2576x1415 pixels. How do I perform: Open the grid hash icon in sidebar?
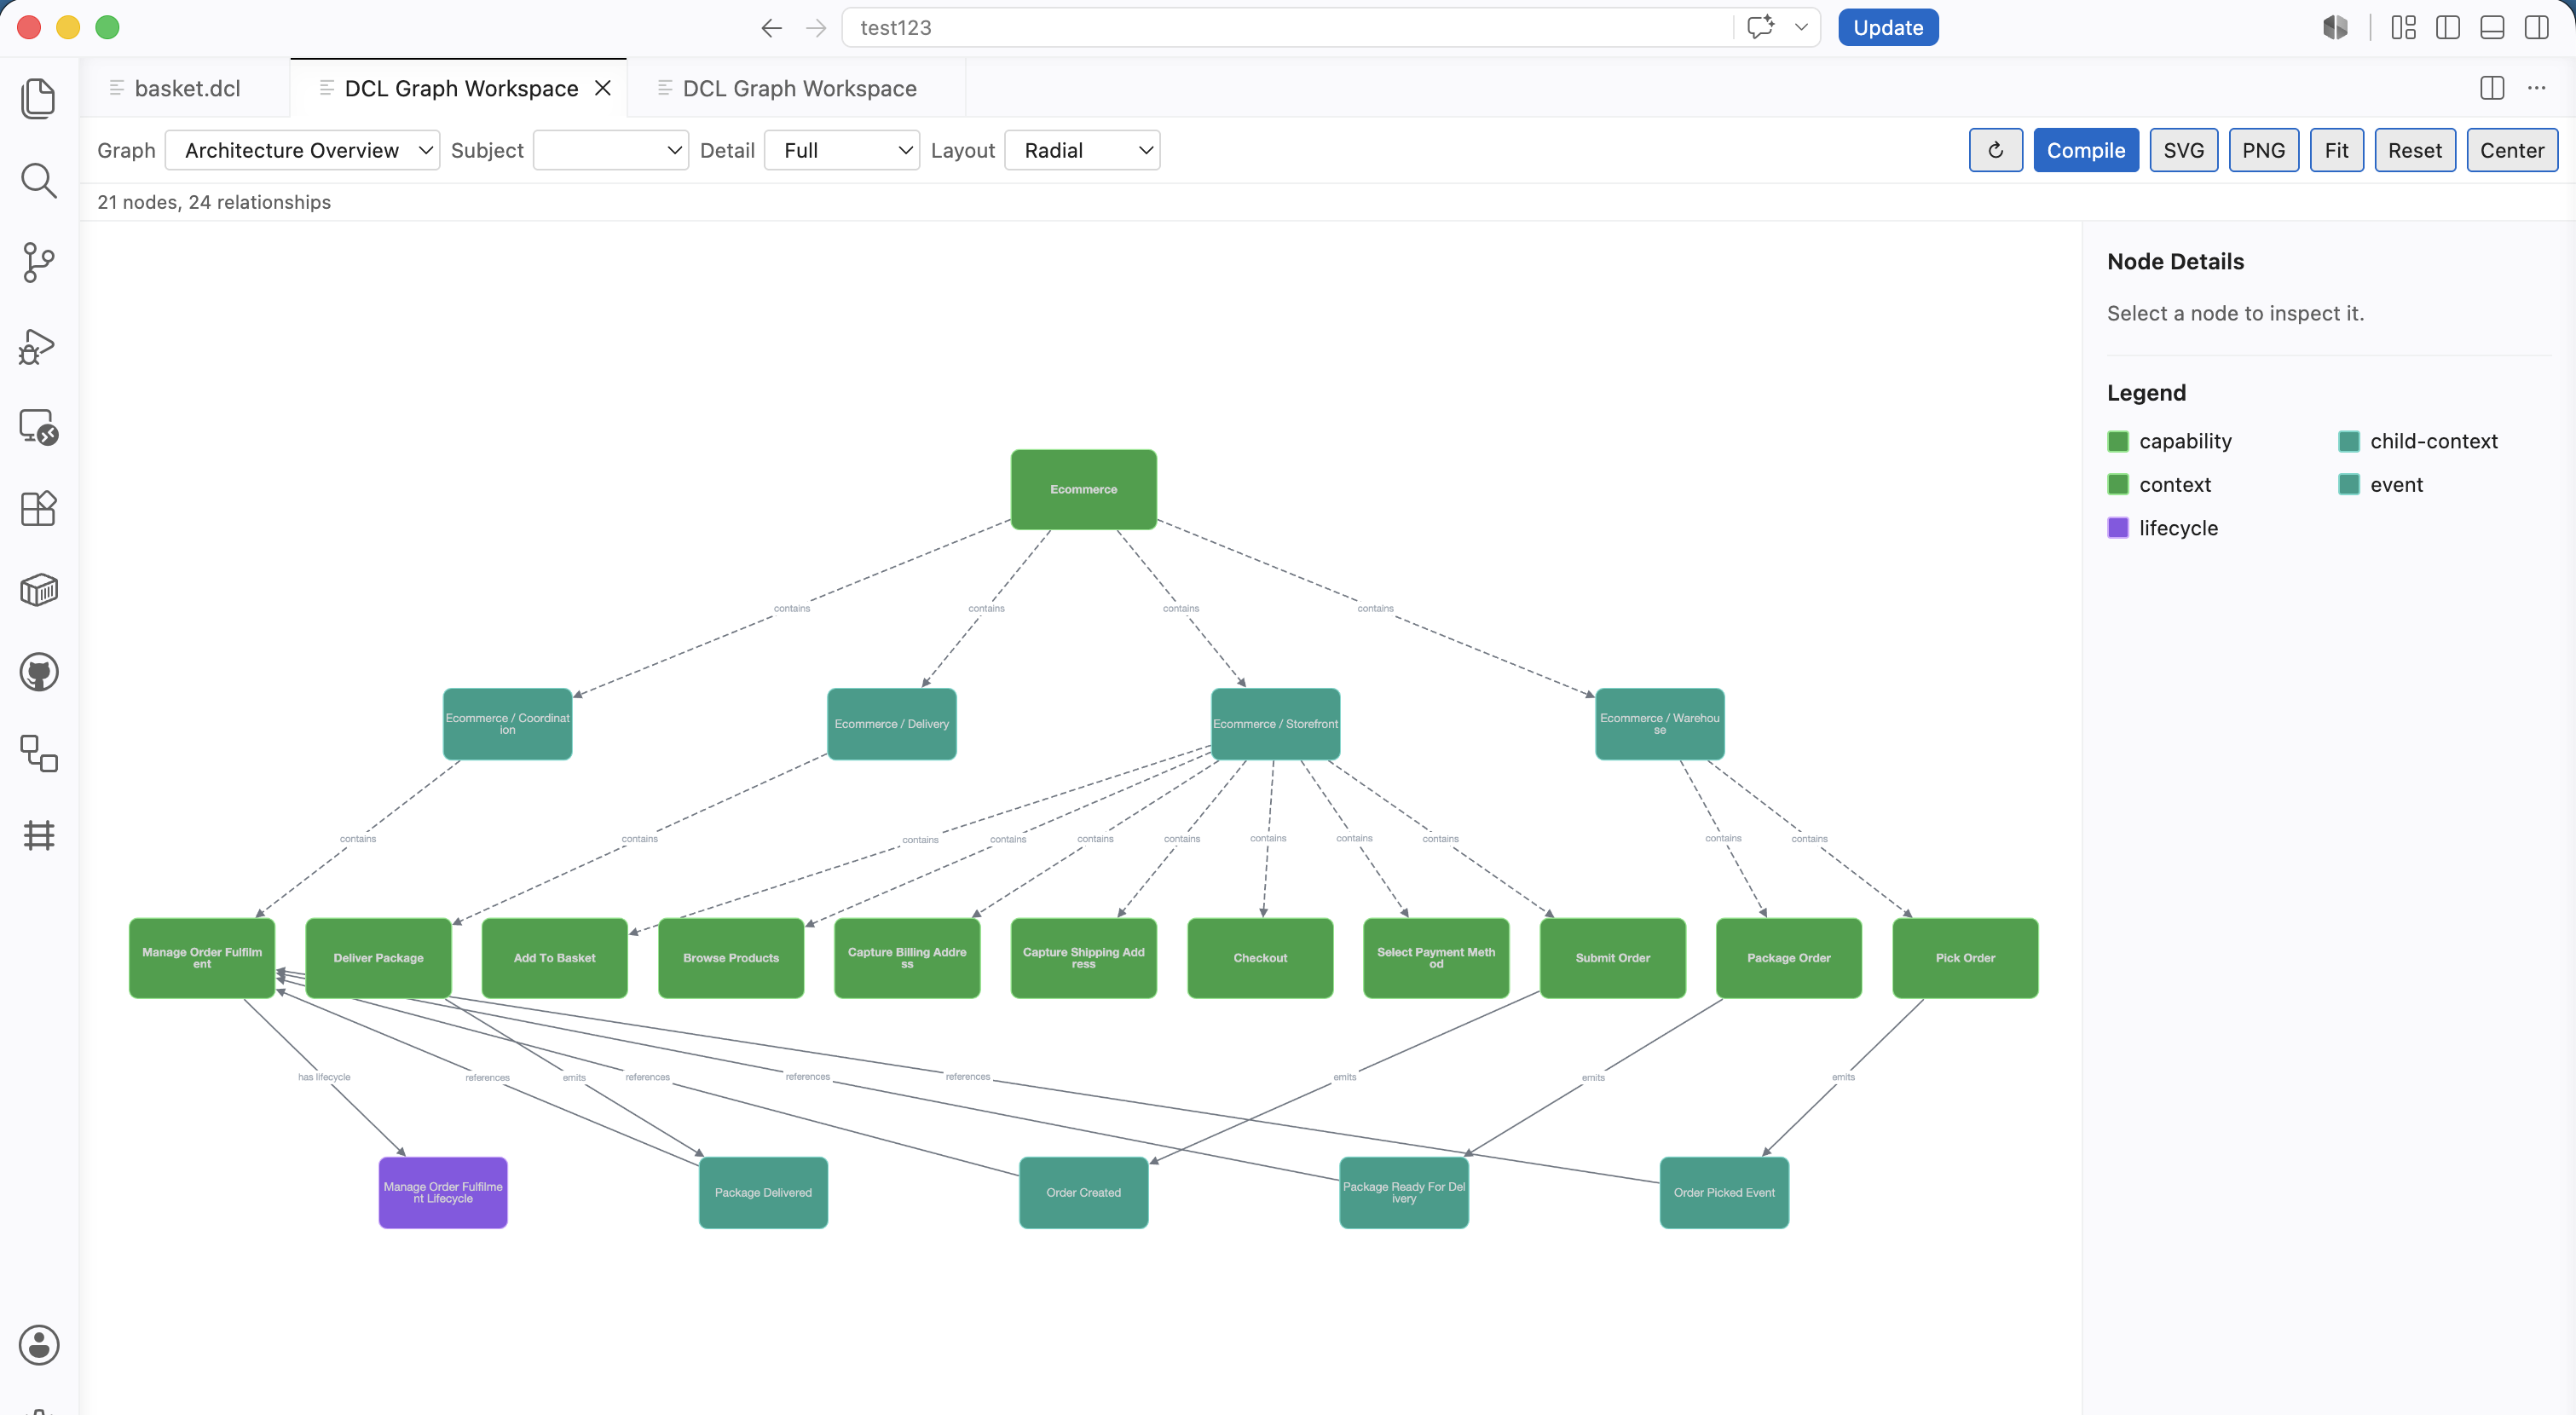[x=38, y=835]
